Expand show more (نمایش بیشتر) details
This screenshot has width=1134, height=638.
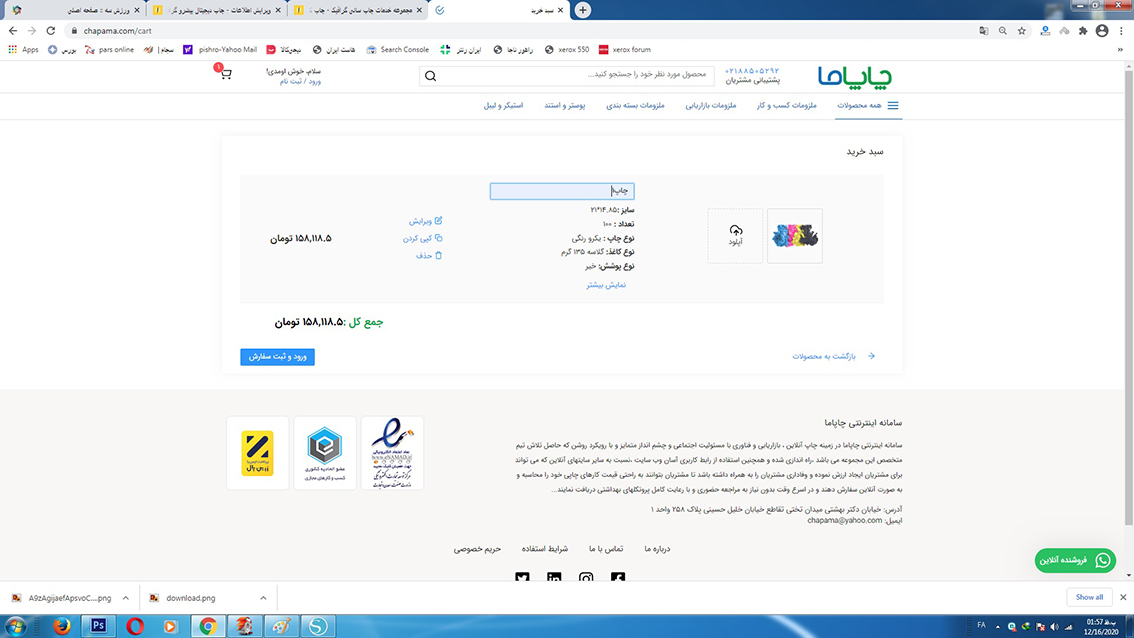[605, 285]
